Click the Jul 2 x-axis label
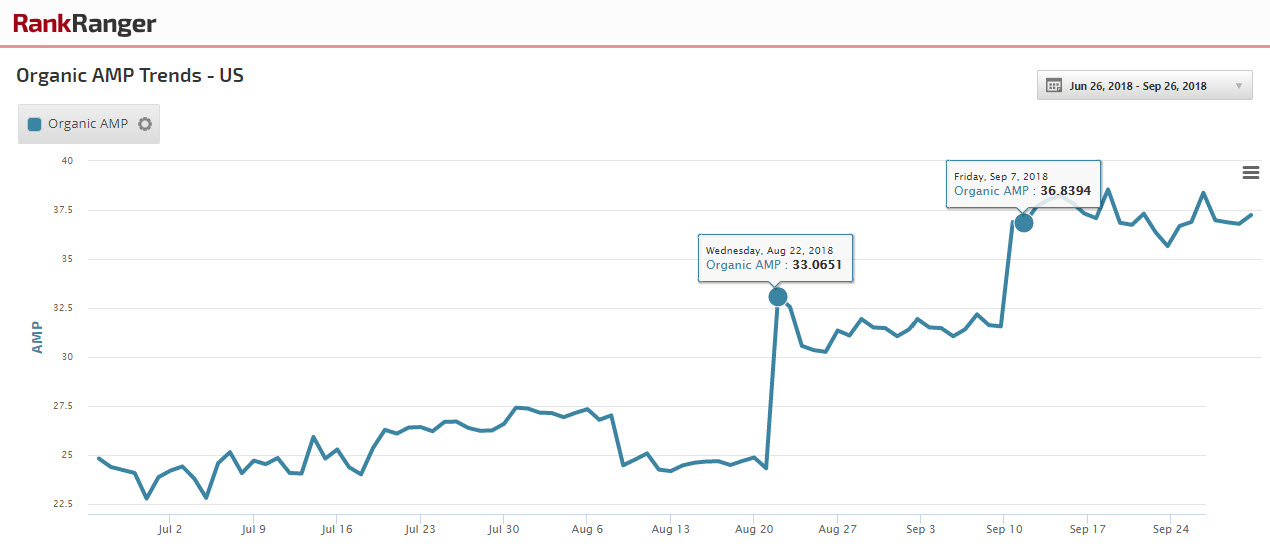Screen dimensions: 1270x547 (x=170, y=530)
